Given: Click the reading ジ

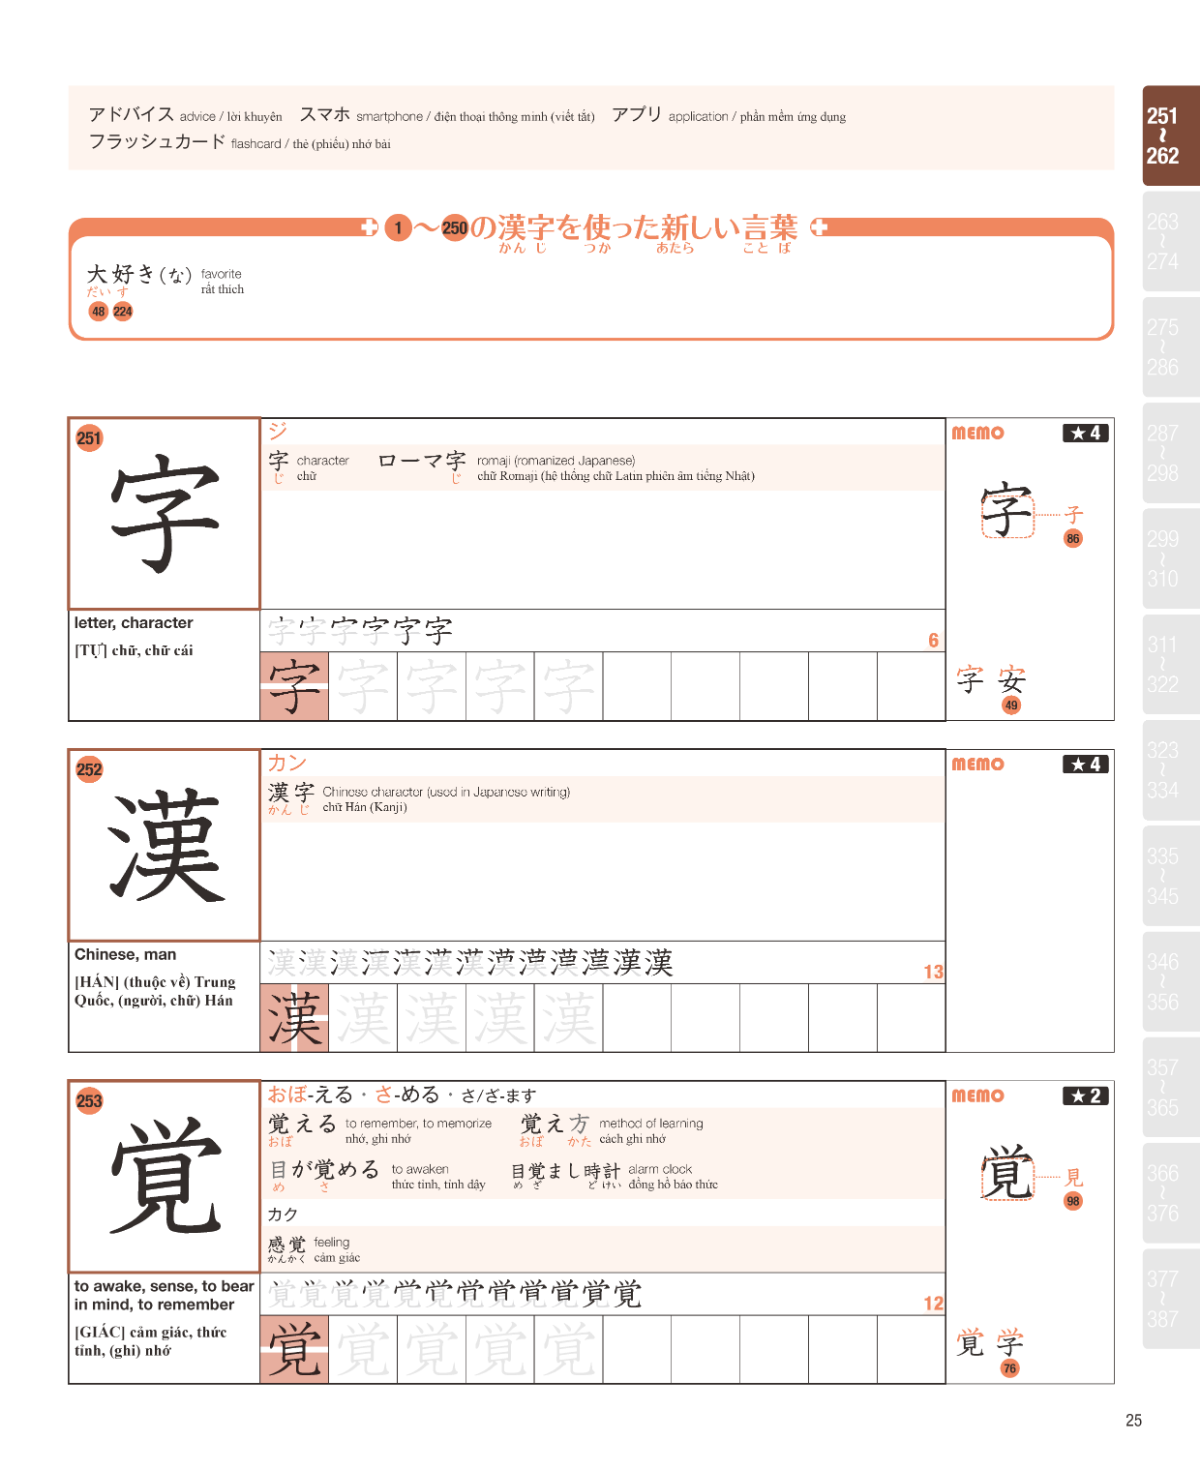Looking at the screenshot, I should [x=277, y=430].
